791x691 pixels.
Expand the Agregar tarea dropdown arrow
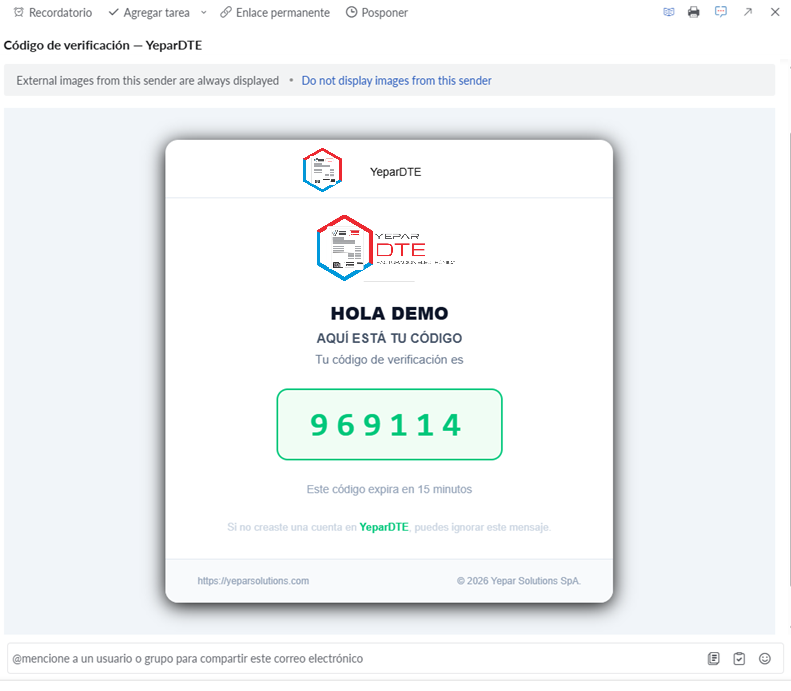pyautogui.click(x=204, y=13)
